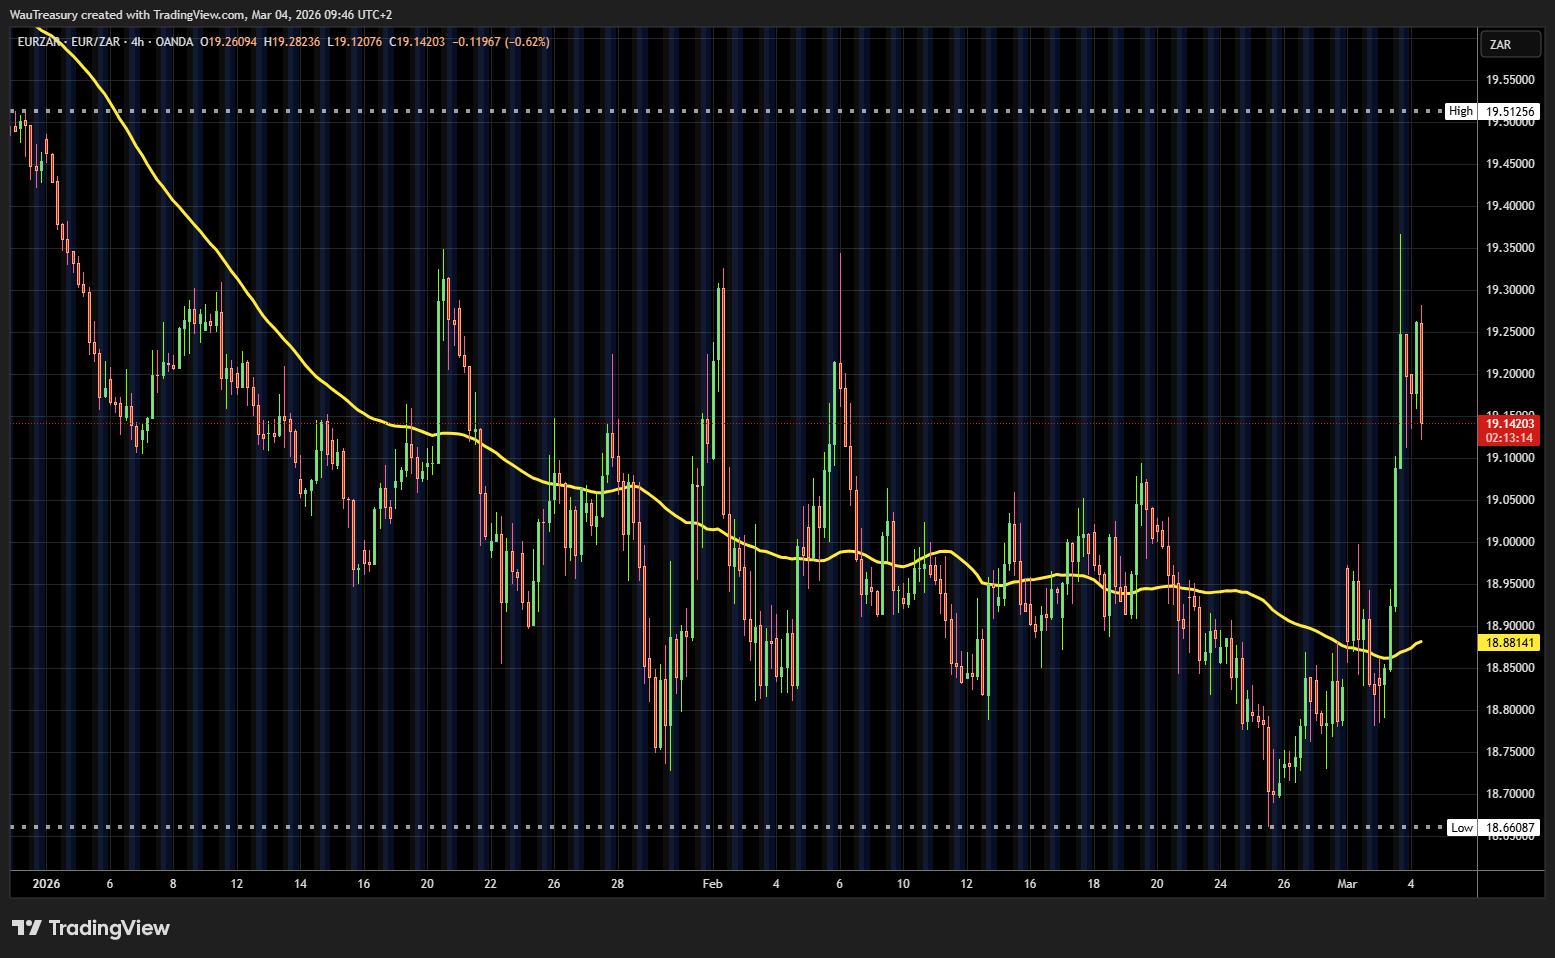Click the change value −0.11967 (−0.62%)
Screen dimensions: 1555x958
(501, 42)
